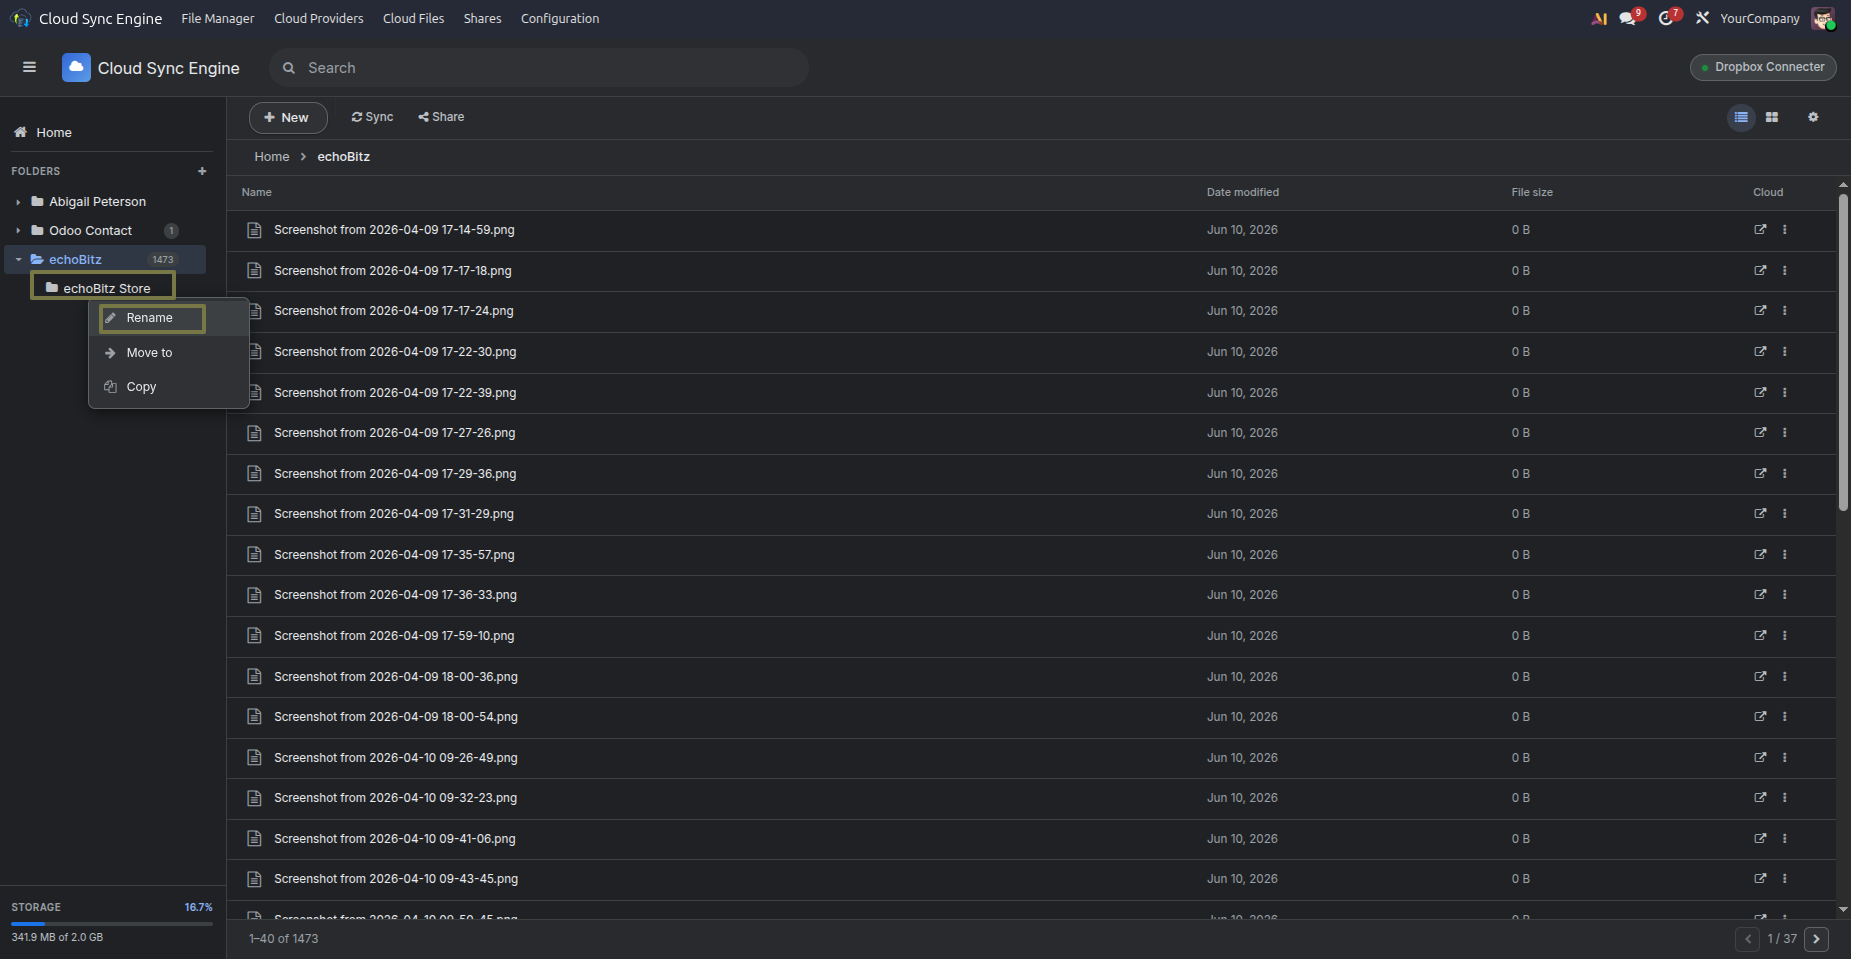Open settings gear in file toolbar
The width and height of the screenshot is (1851, 959).
click(1813, 117)
